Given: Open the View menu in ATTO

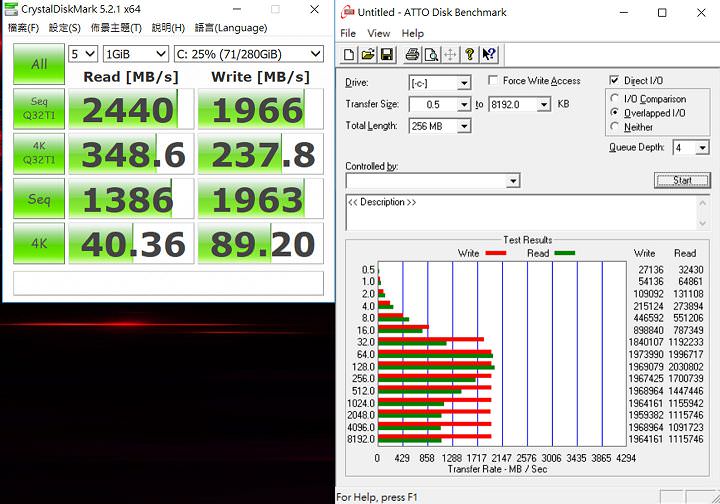Looking at the screenshot, I should (x=378, y=33).
